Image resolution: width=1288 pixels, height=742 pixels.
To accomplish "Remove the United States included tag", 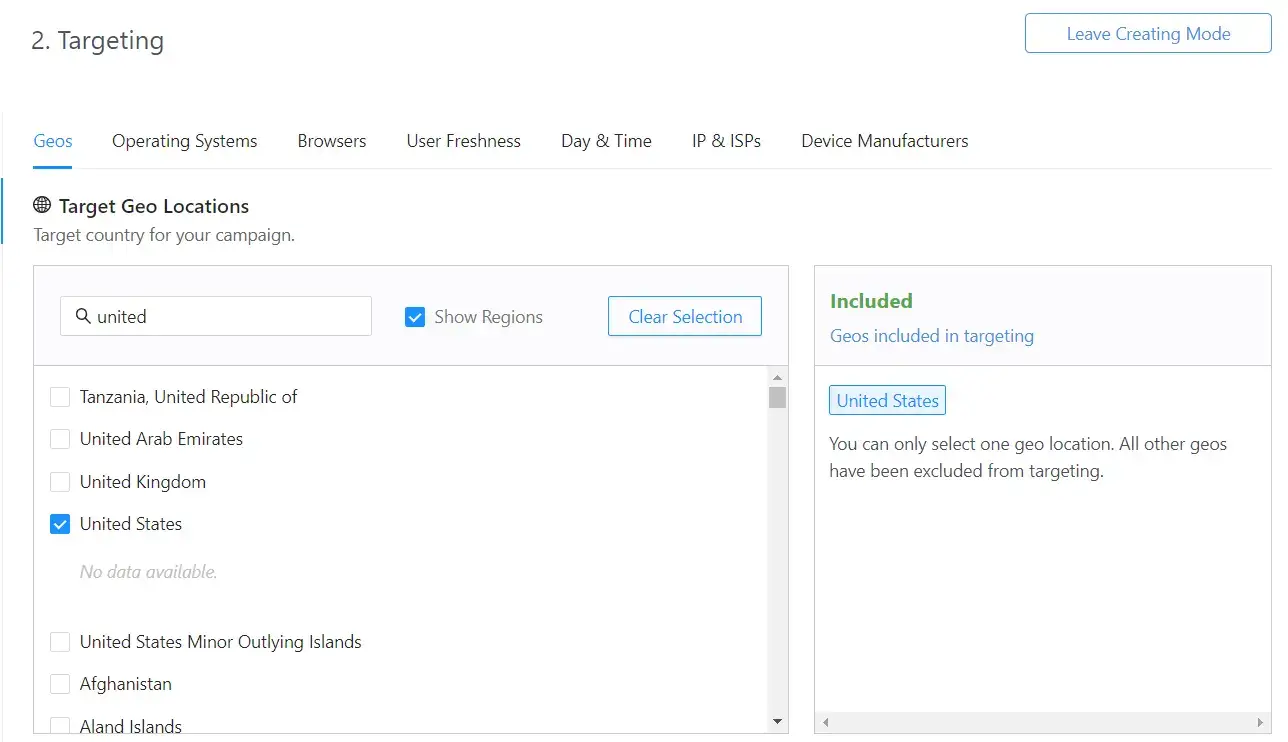I will coord(887,400).
